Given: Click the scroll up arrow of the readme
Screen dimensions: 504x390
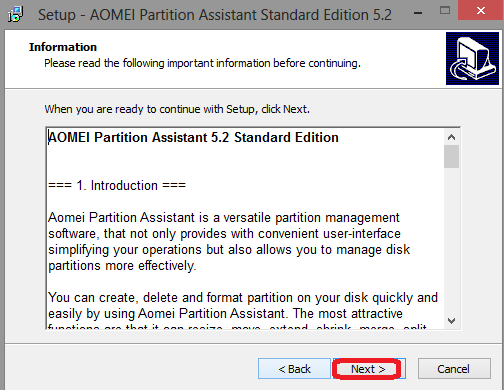Looking at the screenshot, I should (452, 137).
